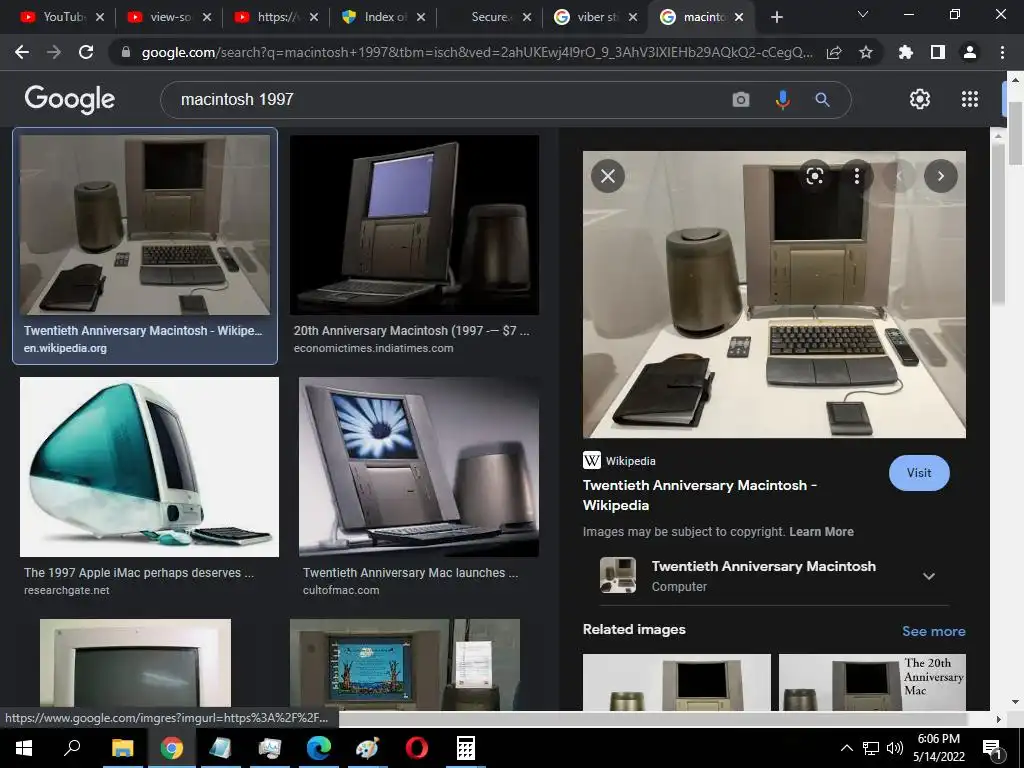Bookmark this page with star icon
This screenshot has height=768, width=1024.
click(866, 53)
